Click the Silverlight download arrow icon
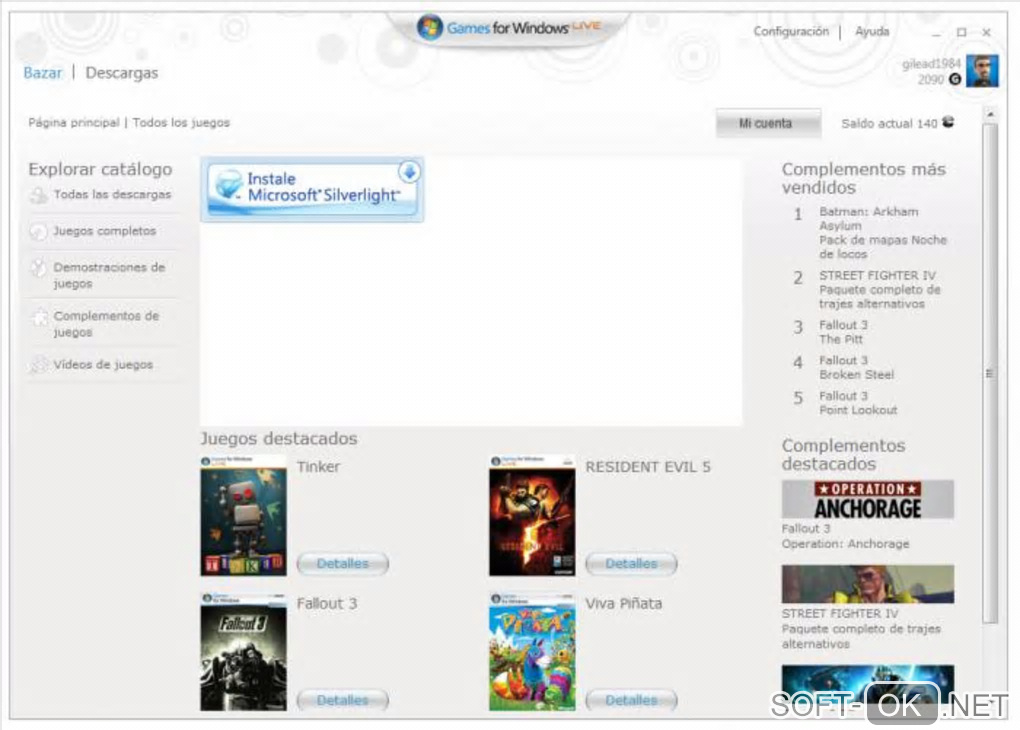1020x730 pixels. coord(409,172)
